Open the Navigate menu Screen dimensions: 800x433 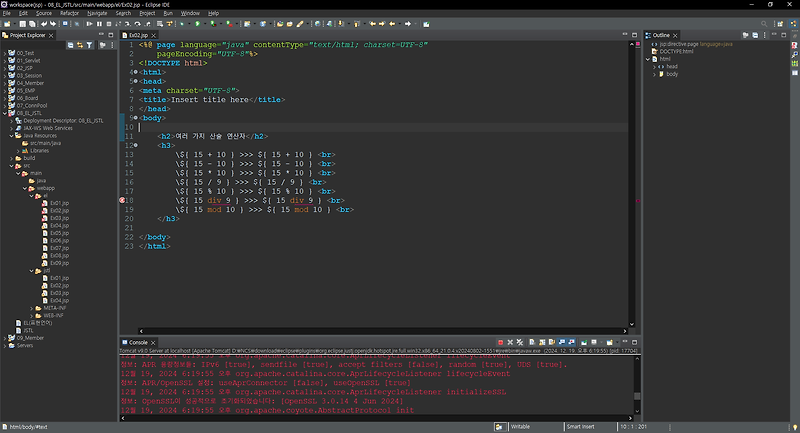(97, 13)
